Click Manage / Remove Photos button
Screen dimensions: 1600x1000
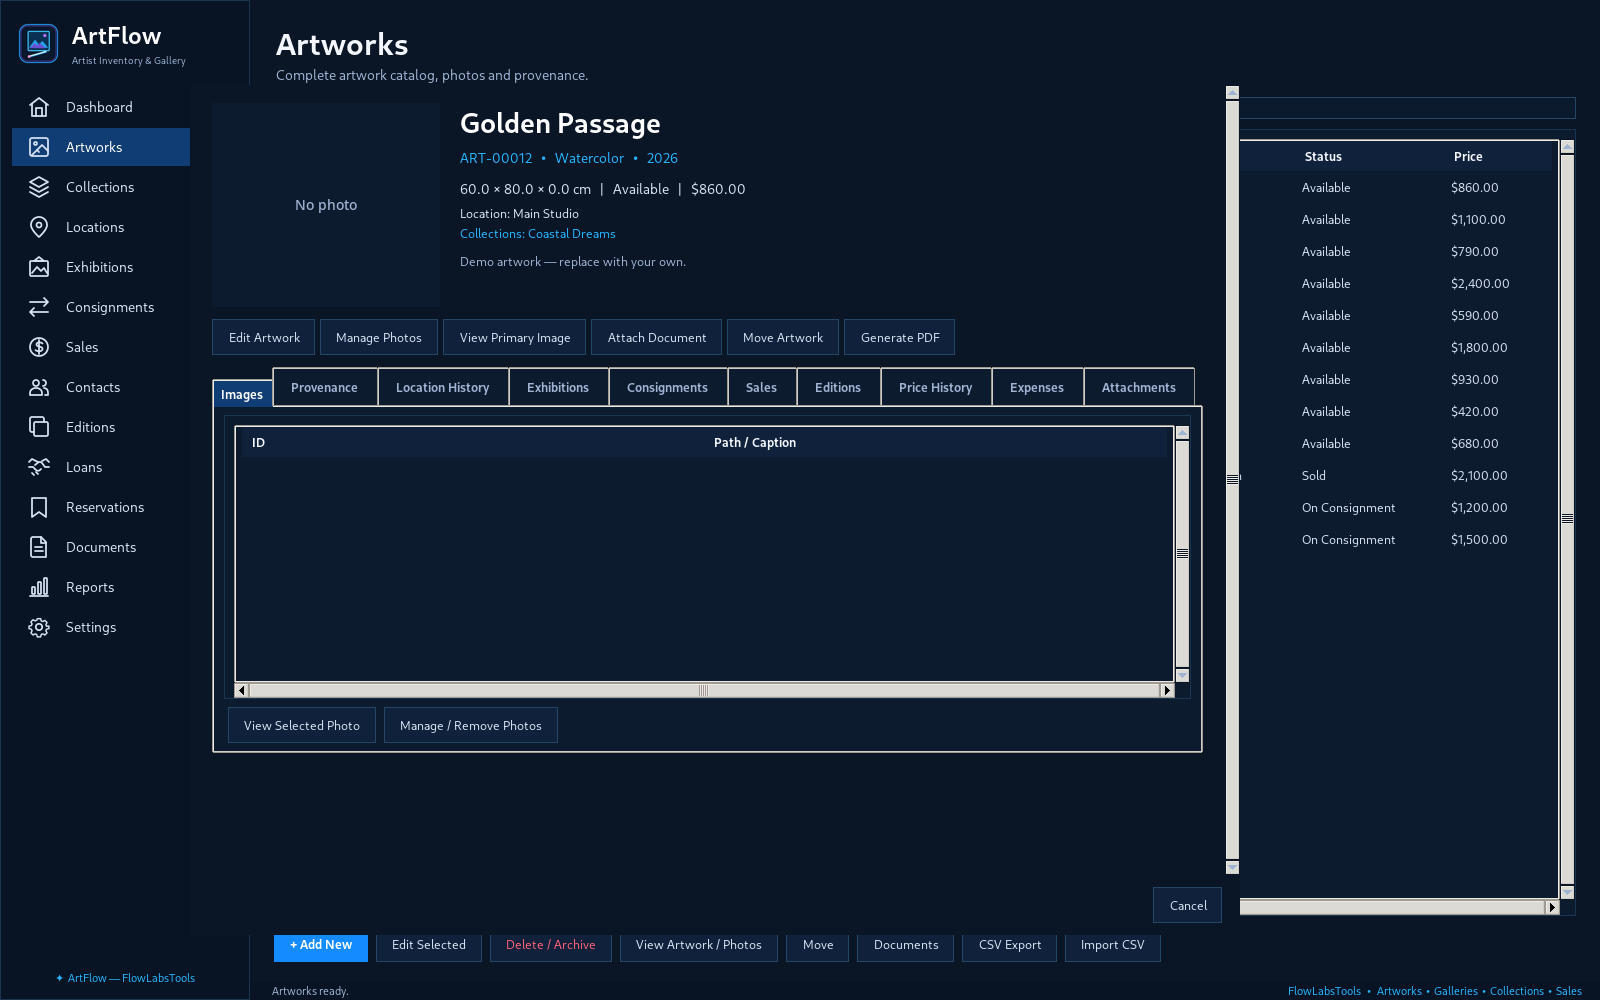pyautogui.click(x=471, y=725)
